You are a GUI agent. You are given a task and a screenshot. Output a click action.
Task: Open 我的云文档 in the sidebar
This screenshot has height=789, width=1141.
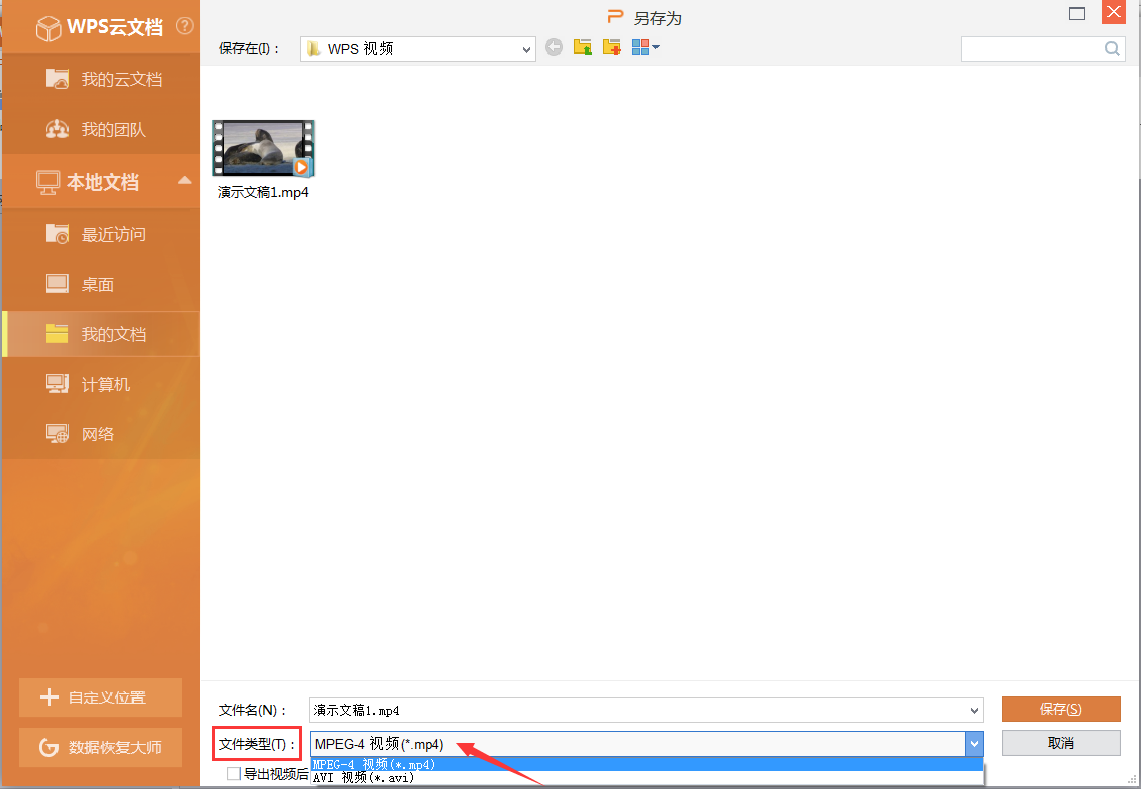(x=102, y=79)
